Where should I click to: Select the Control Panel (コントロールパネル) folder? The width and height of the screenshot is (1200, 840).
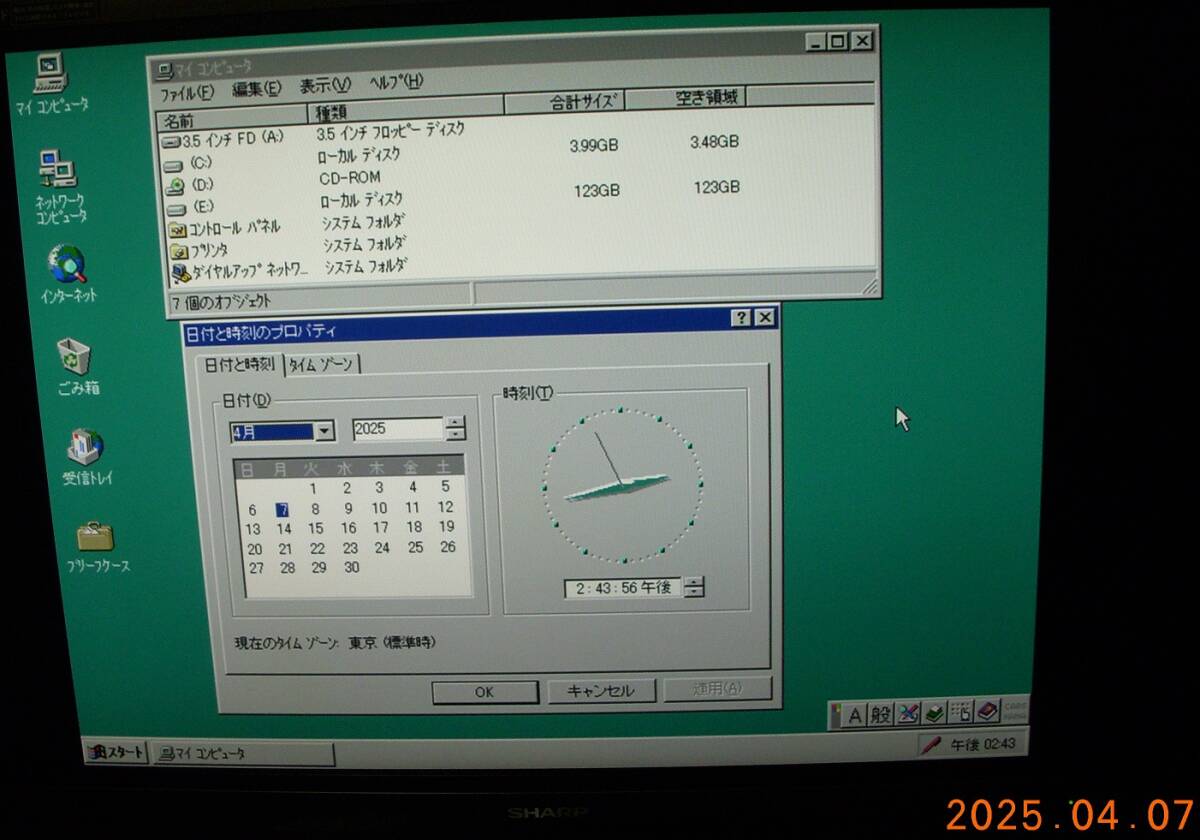(225, 227)
